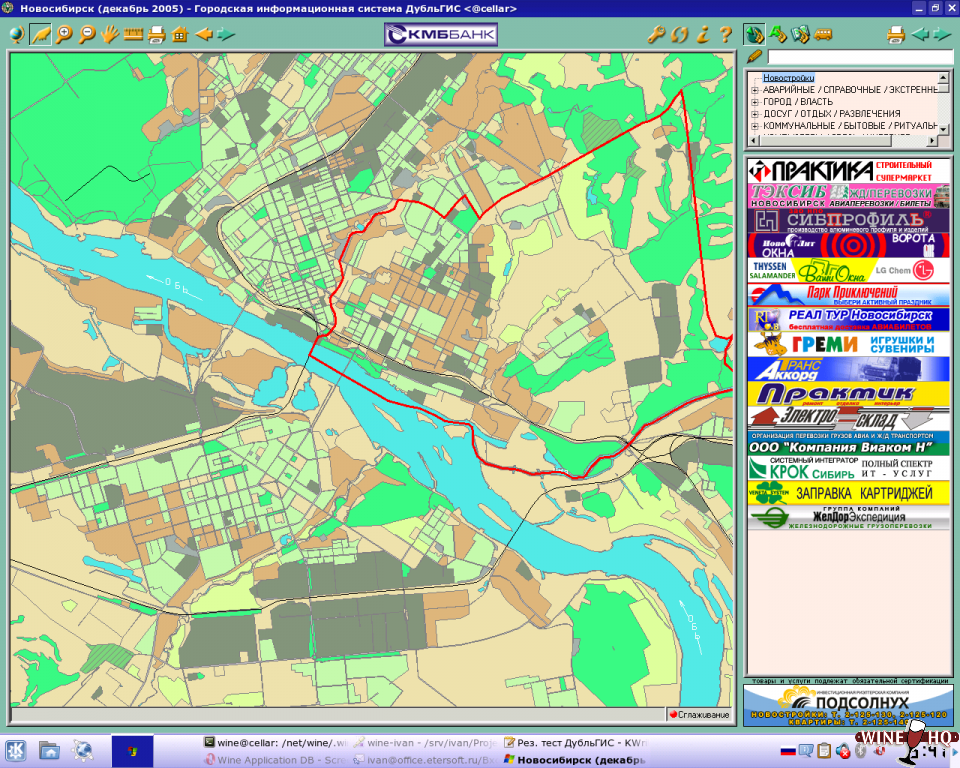Open the КМБ БАНК banner
The width and height of the screenshot is (960, 768).
(x=441, y=36)
